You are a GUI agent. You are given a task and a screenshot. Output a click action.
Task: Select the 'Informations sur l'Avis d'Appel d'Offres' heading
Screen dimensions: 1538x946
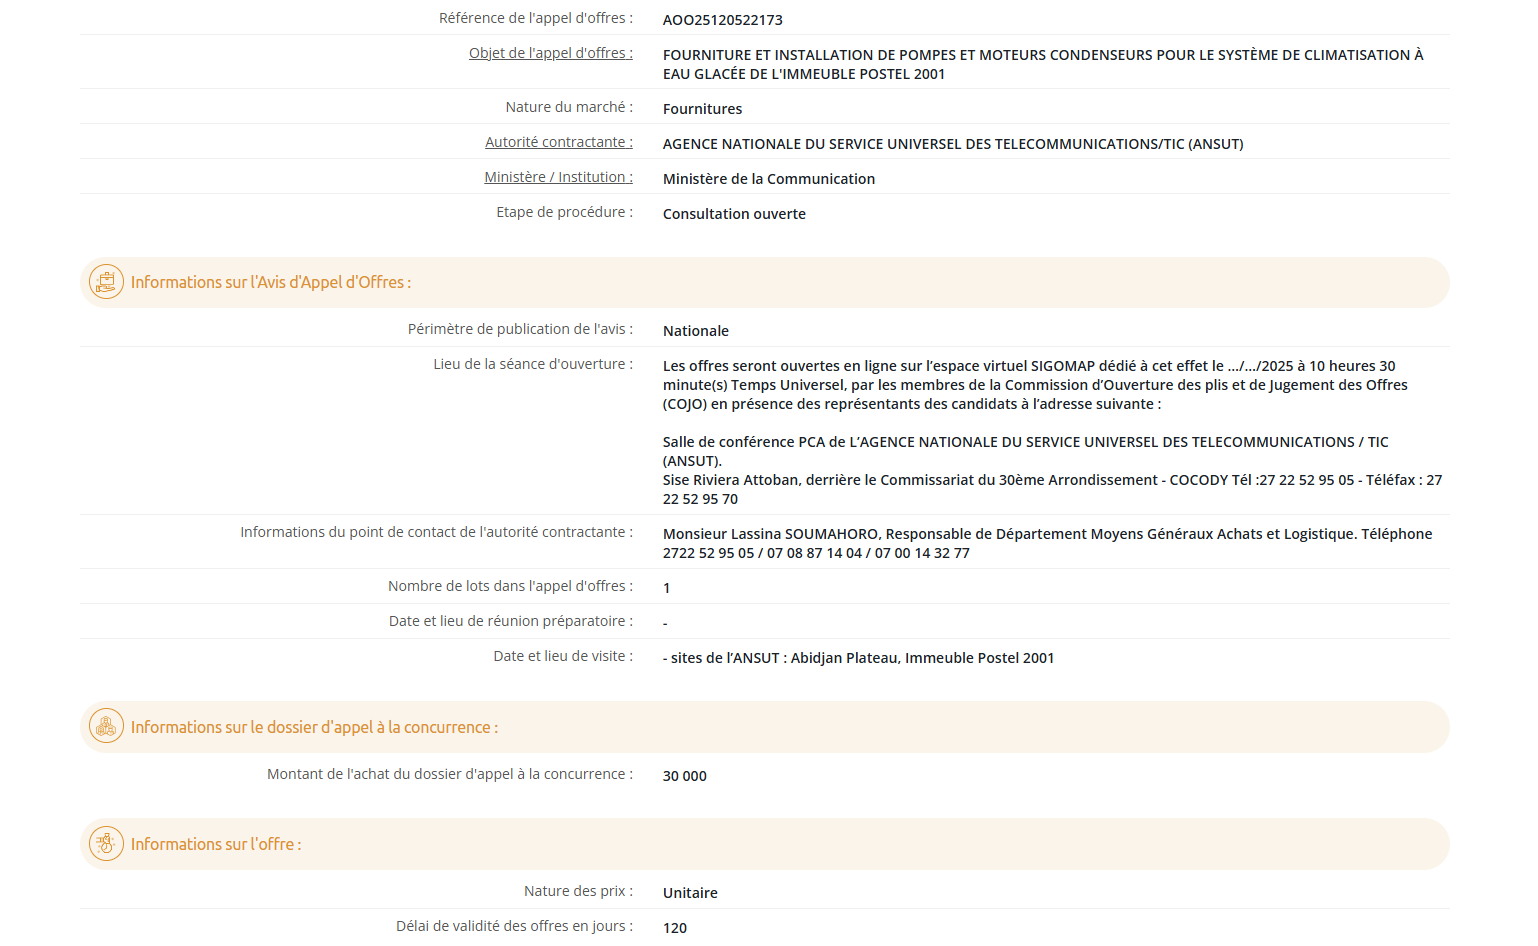[x=270, y=283]
